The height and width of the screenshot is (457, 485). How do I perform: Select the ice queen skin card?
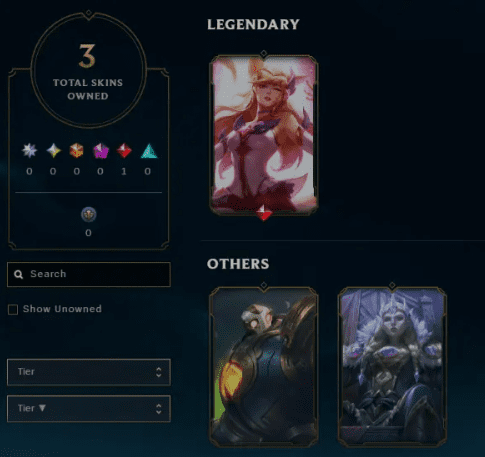click(x=392, y=366)
